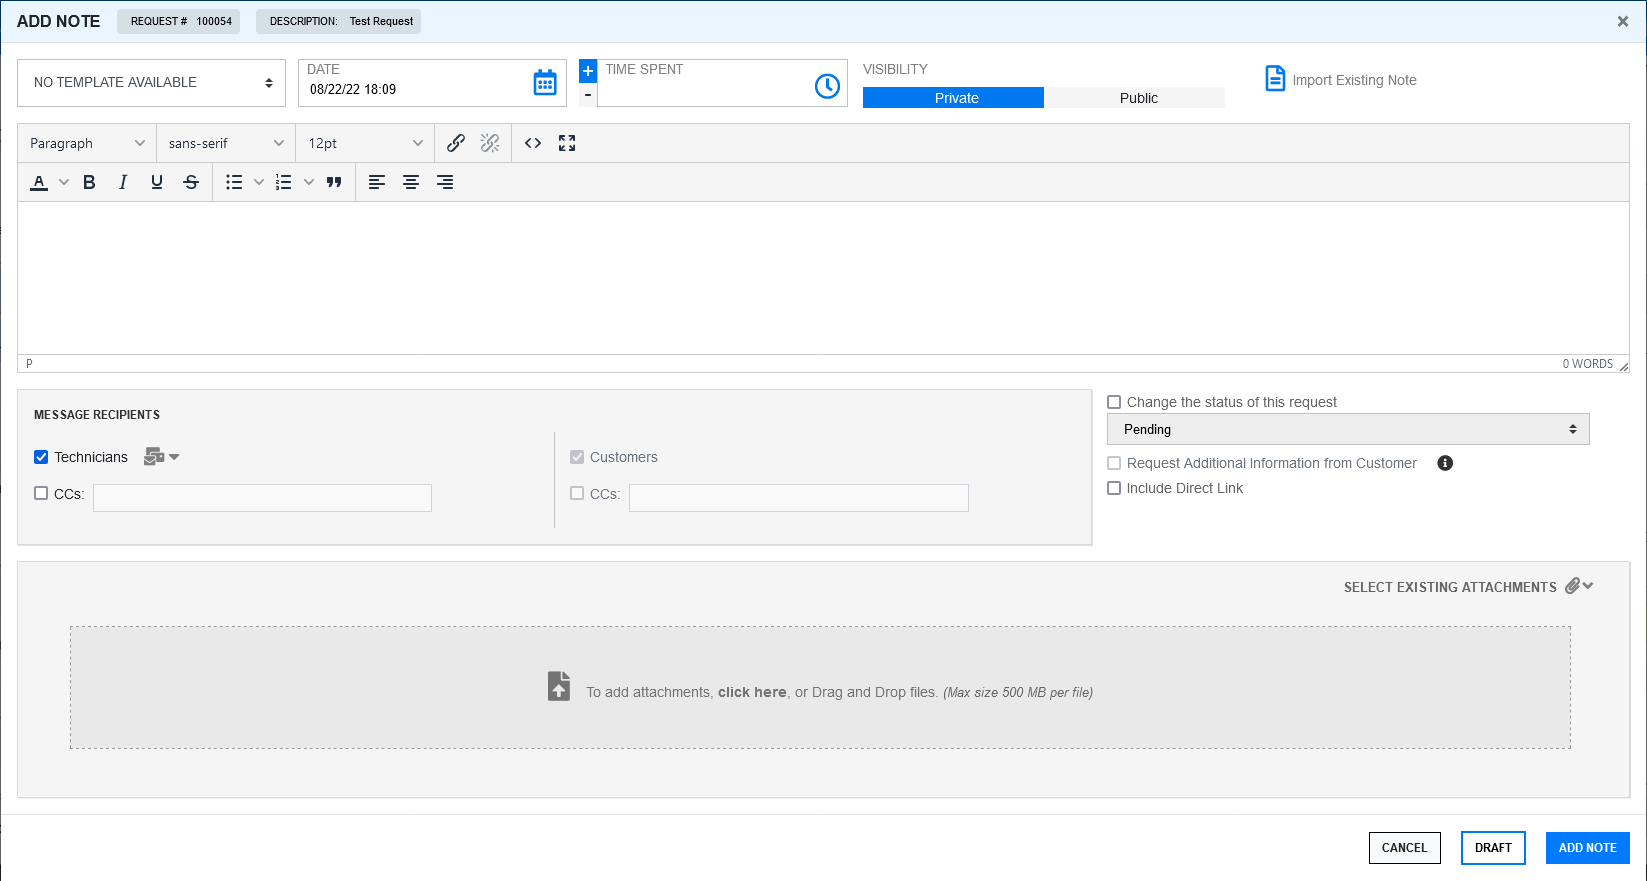
Task: Open source code view in the editor
Action: pos(533,143)
